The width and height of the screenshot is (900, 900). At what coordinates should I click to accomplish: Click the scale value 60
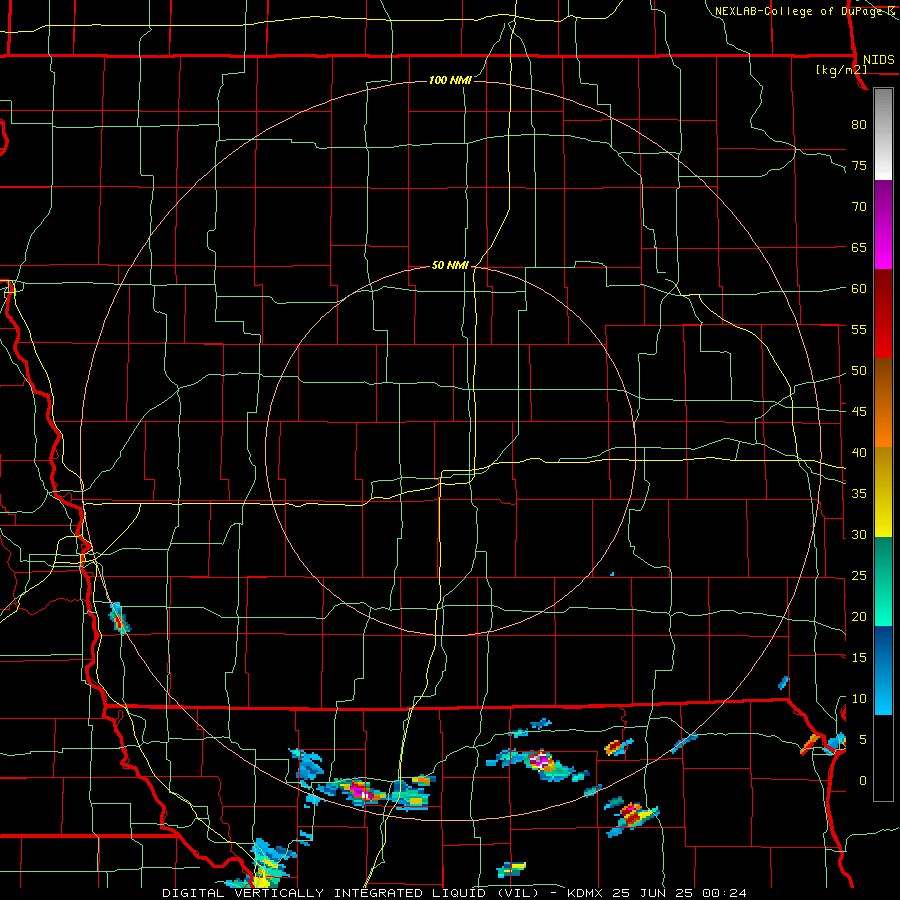point(859,289)
